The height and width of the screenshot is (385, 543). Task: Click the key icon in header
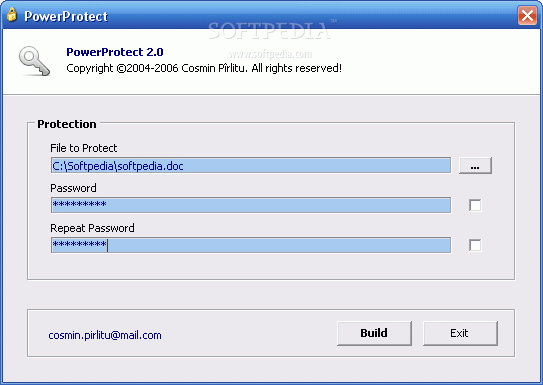pos(34,61)
